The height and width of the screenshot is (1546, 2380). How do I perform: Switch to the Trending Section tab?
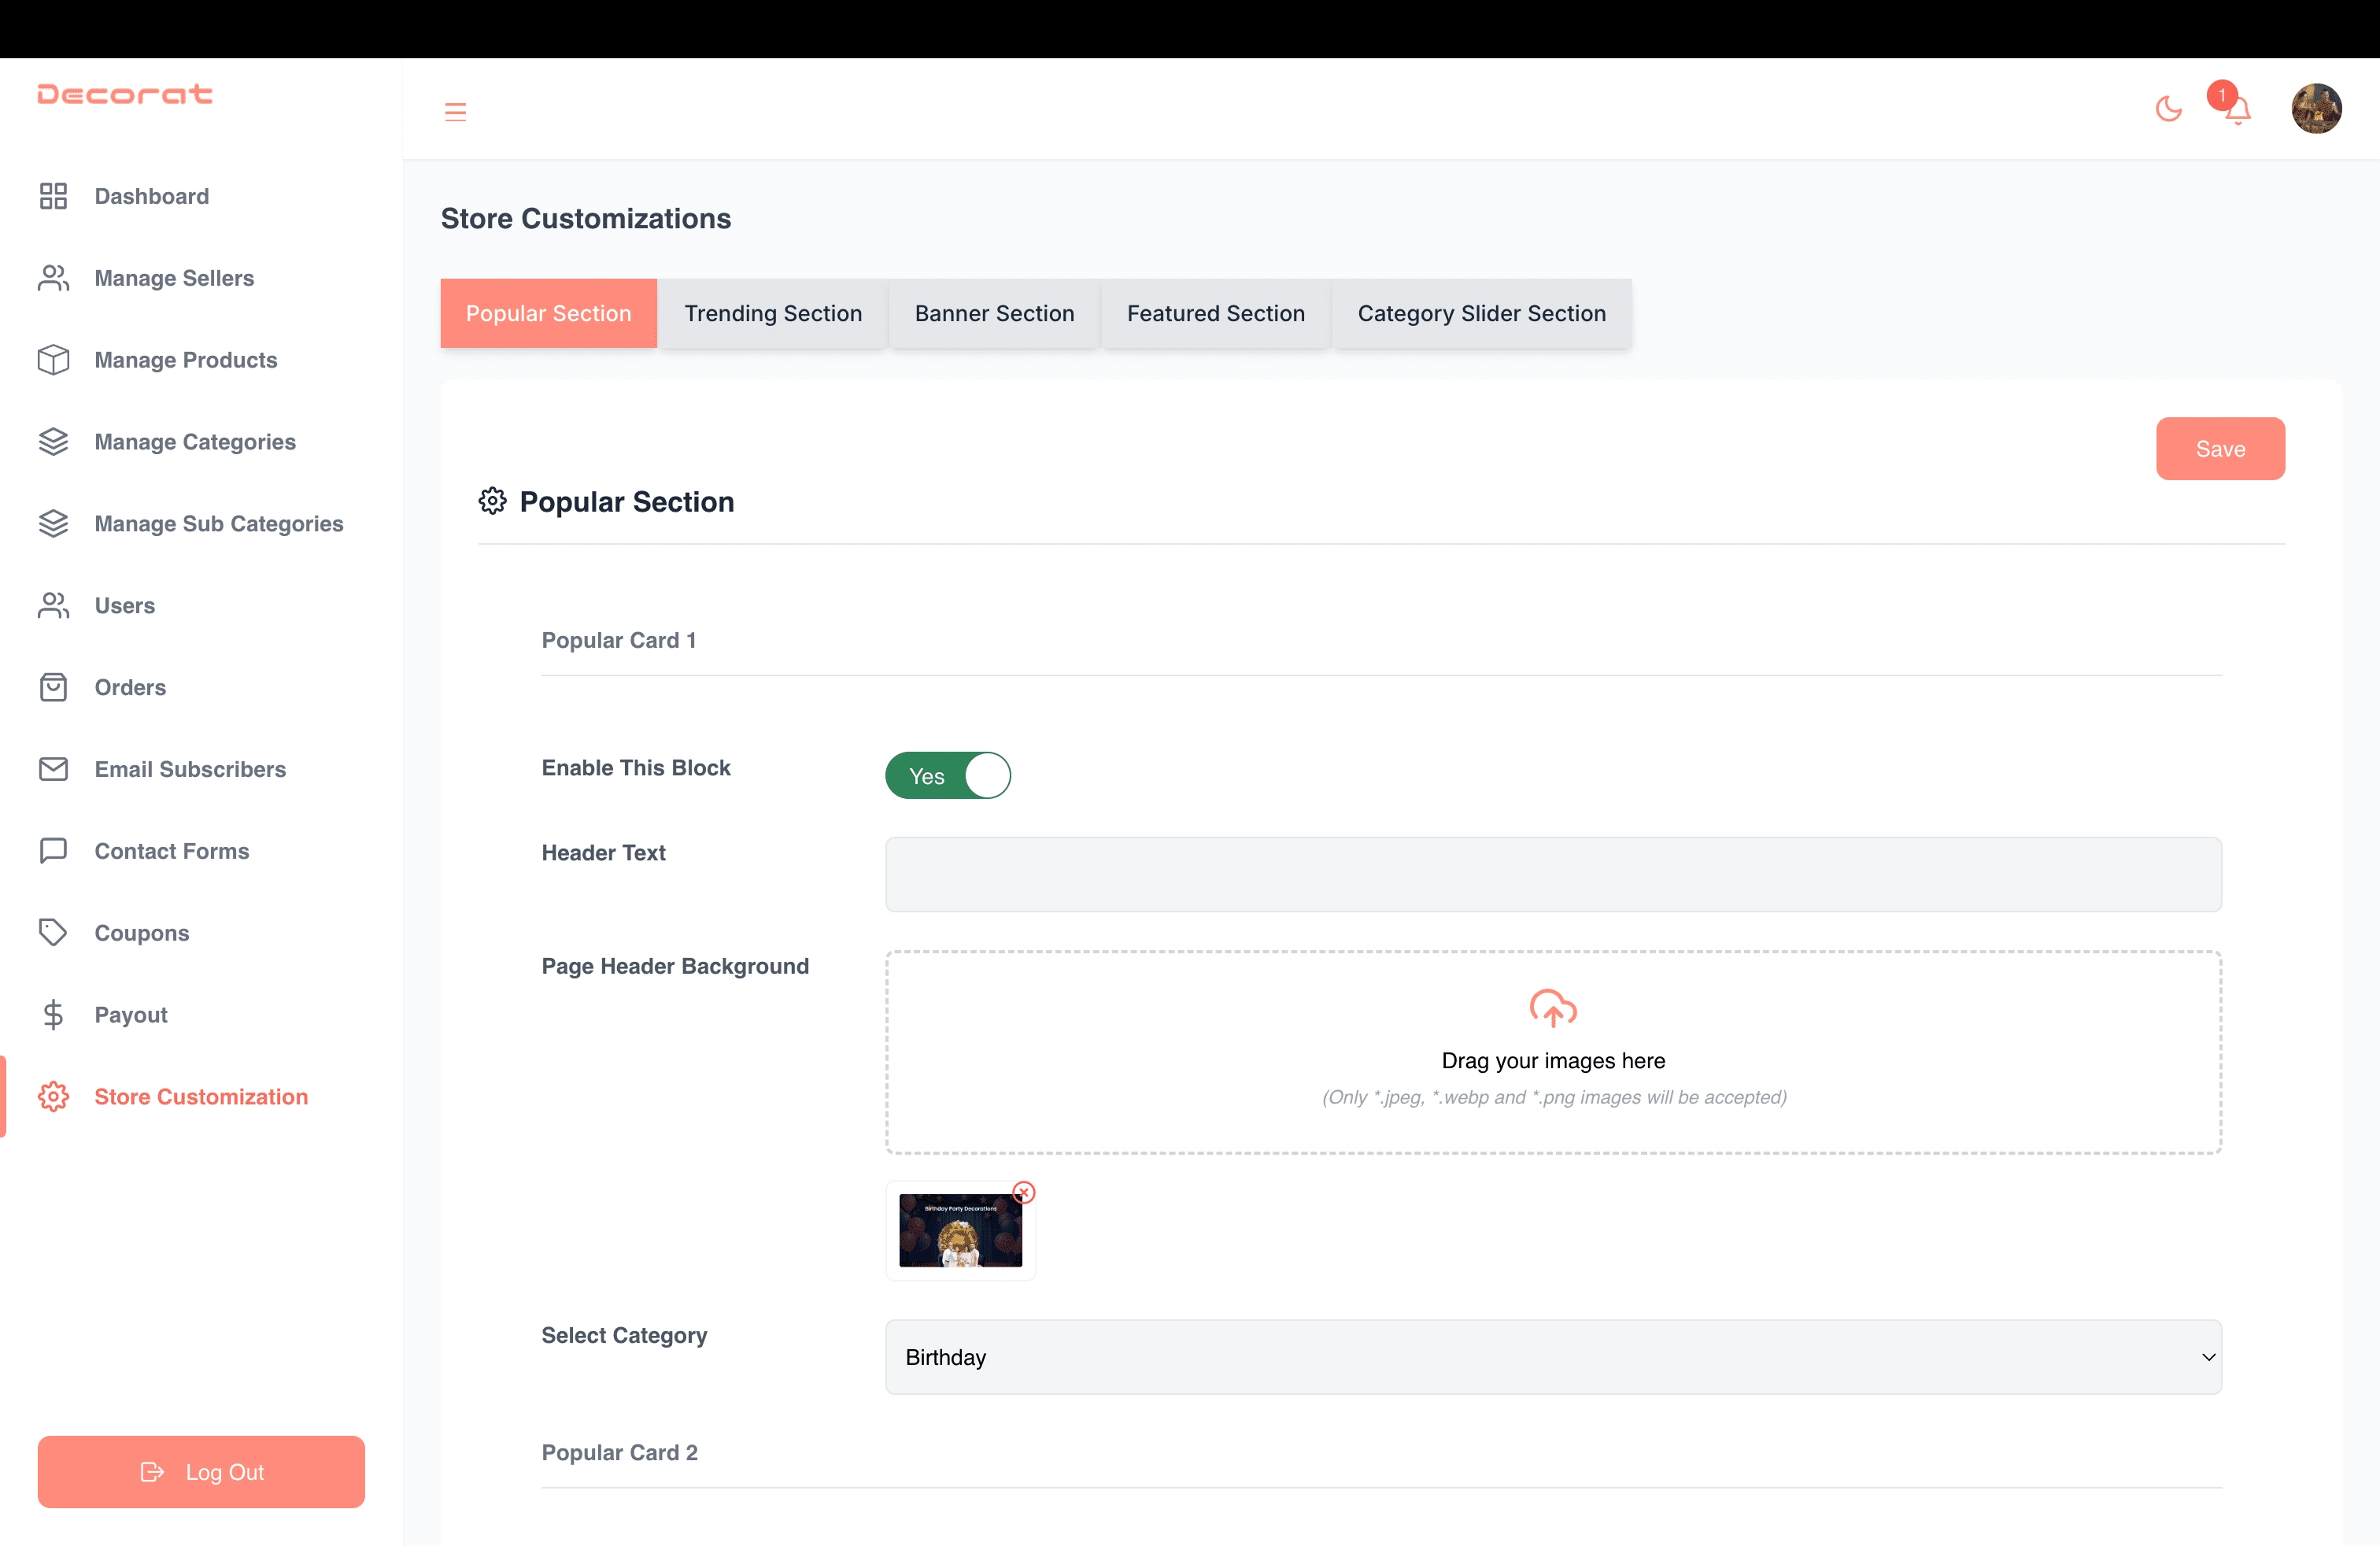pos(774,314)
